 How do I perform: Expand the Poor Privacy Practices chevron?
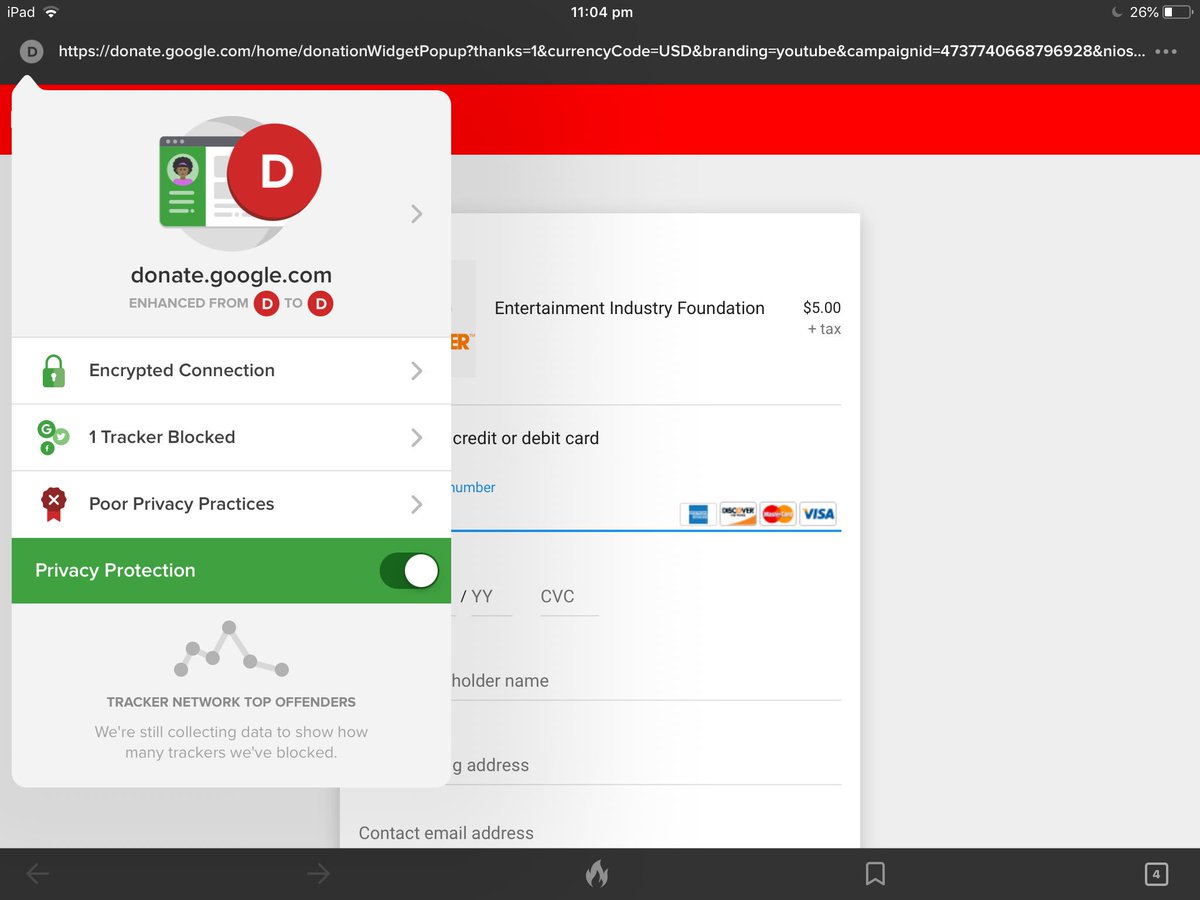[417, 504]
